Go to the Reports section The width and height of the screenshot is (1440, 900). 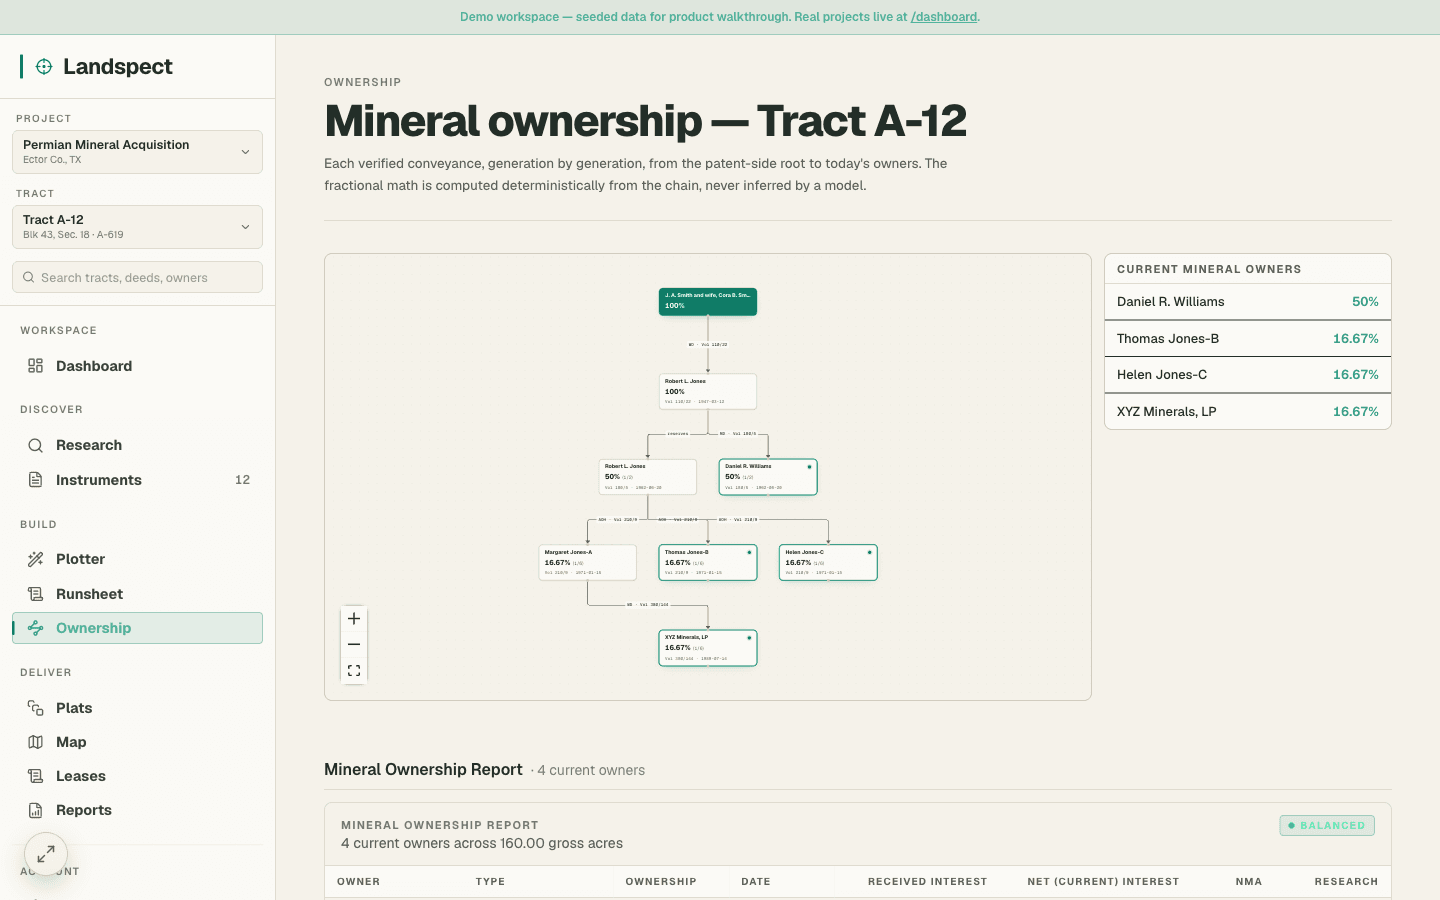[137, 810]
